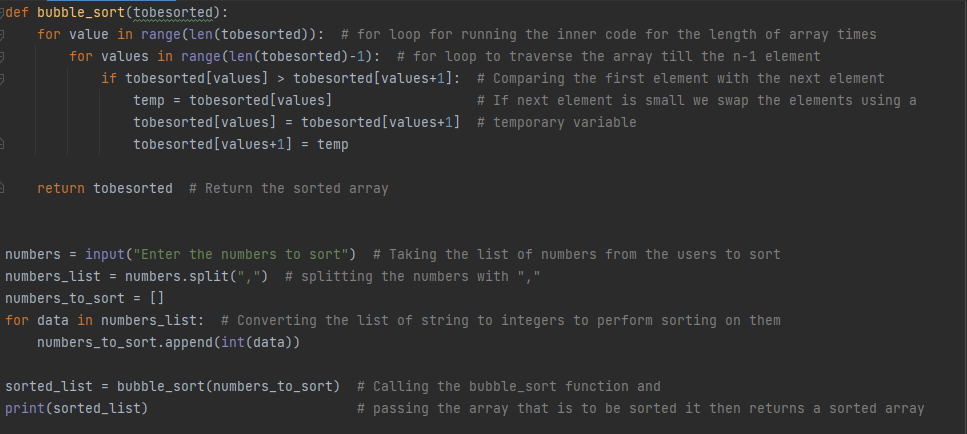The image size is (967, 434).
Task: Collapse the inner 'for values' loop fold
Action: (2, 57)
